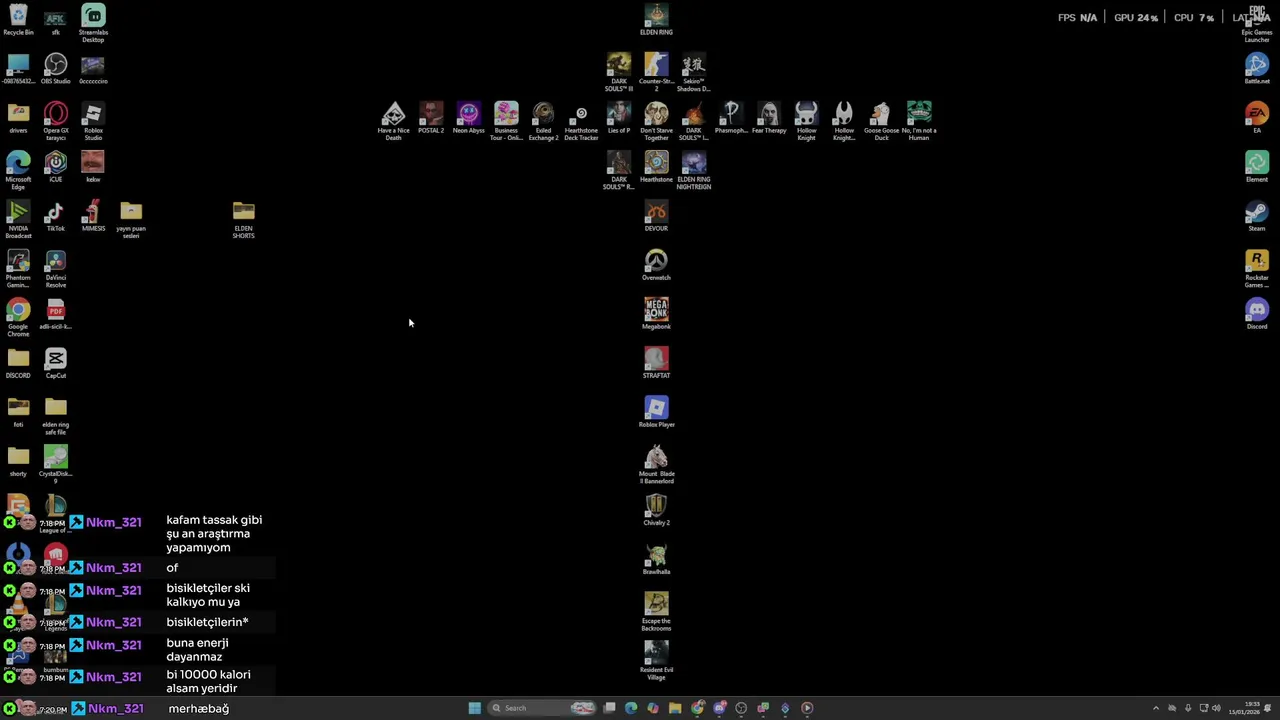Launch the Discord desktop shortcut

(x=1257, y=313)
